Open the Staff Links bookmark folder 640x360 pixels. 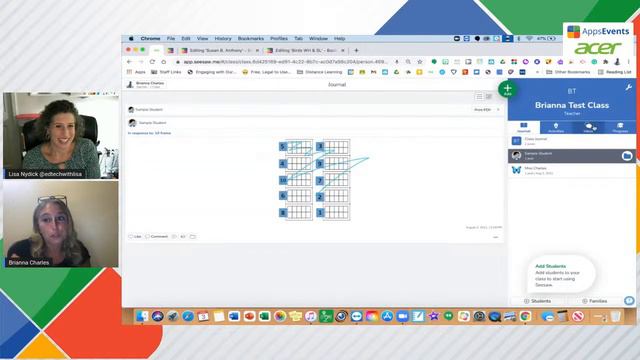[166, 72]
